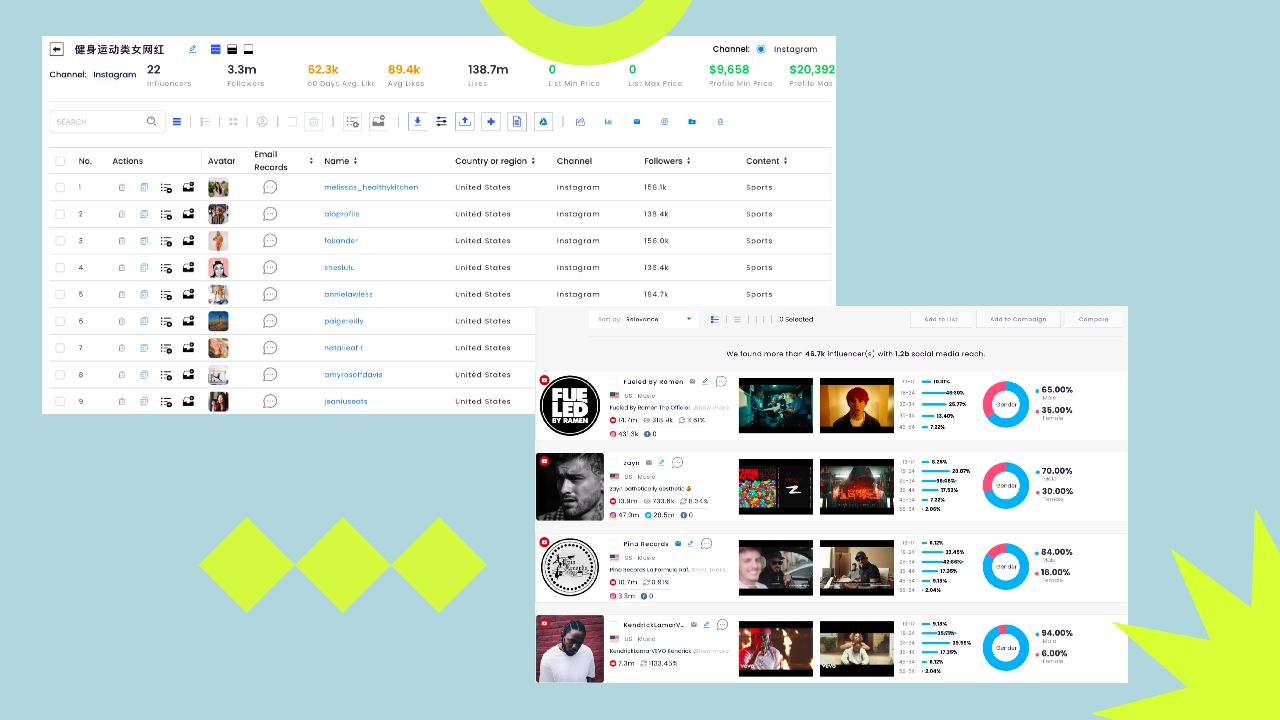Open the melissas_healthykitchen profile link
1280x720 pixels.
pos(371,187)
